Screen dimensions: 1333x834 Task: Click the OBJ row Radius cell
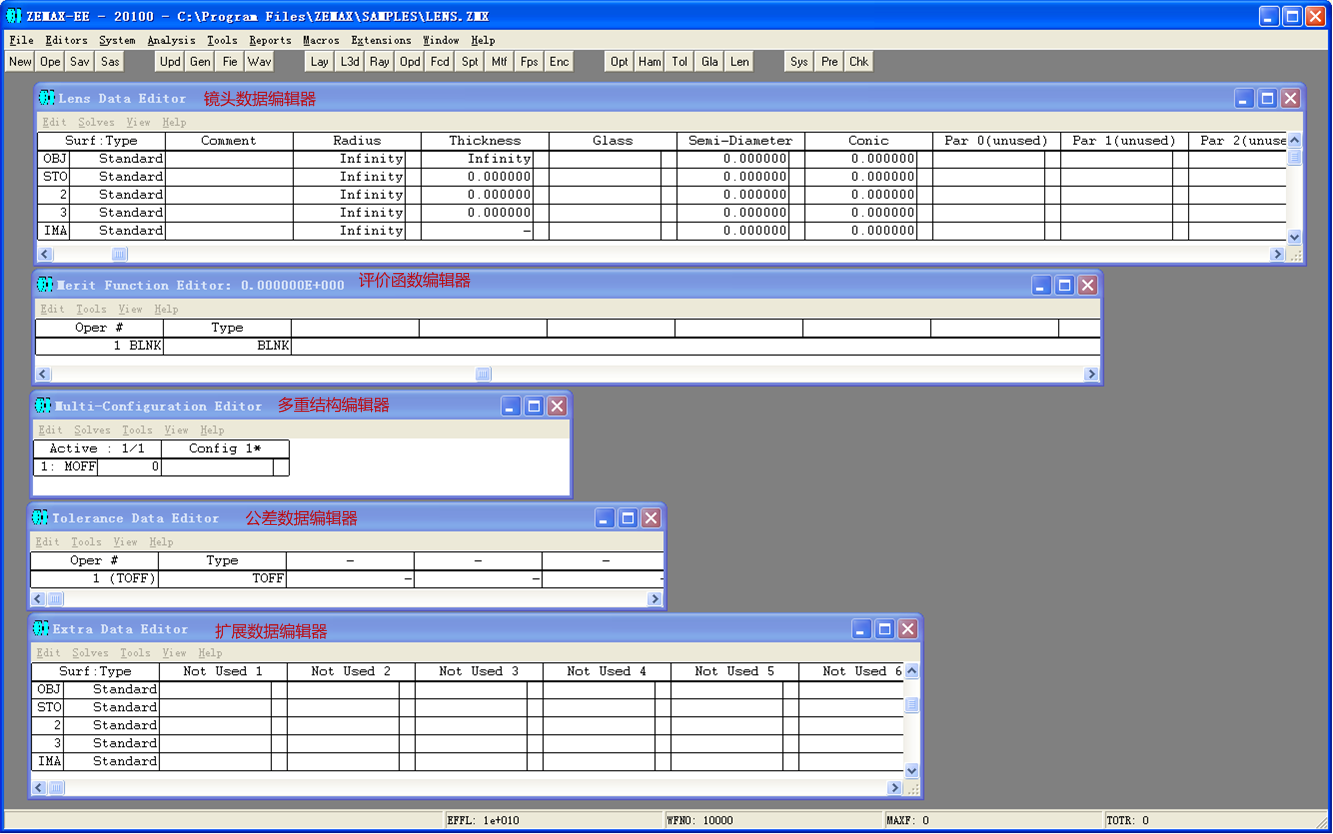(349, 159)
